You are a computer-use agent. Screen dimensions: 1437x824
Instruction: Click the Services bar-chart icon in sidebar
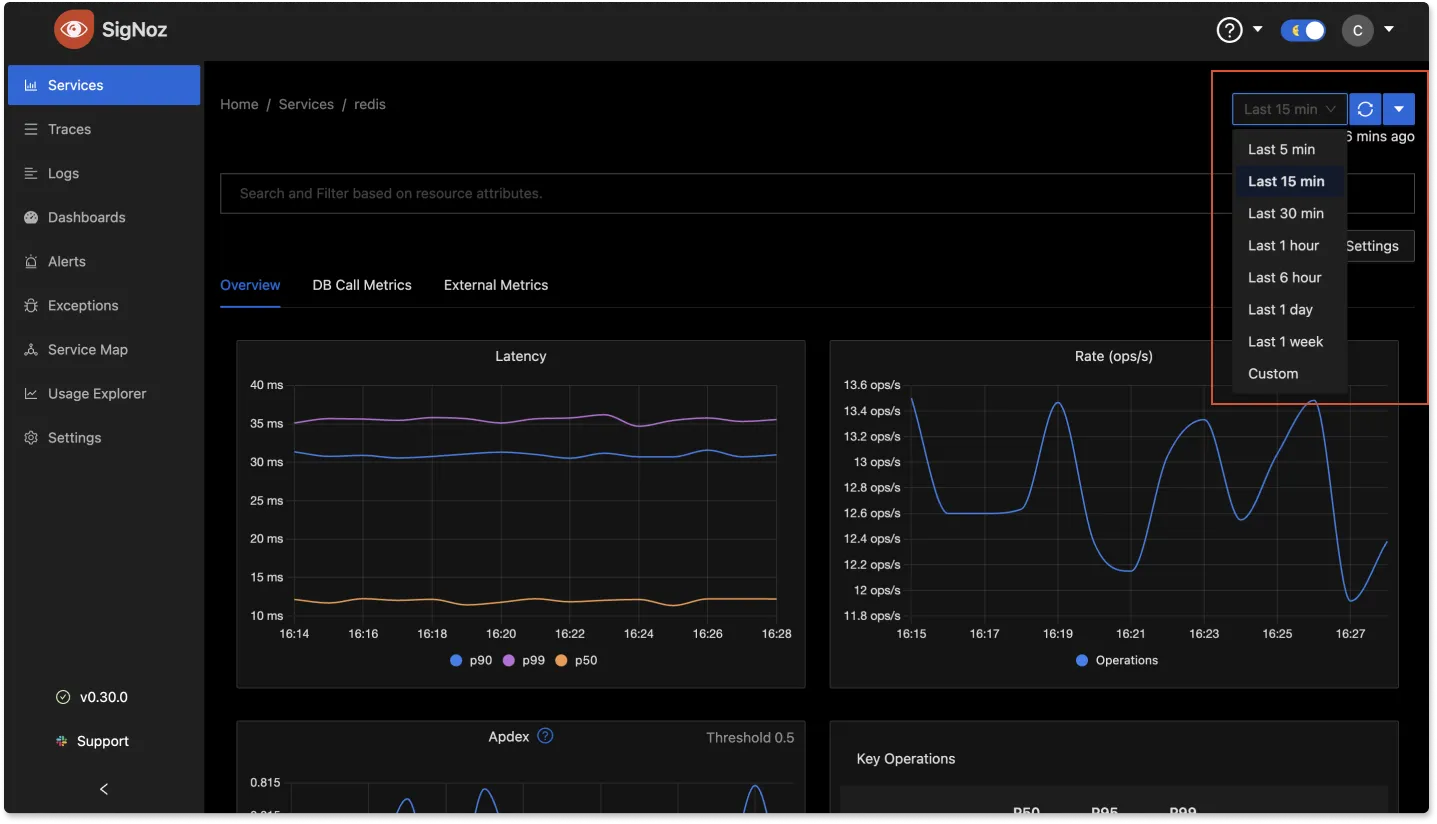tap(30, 85)
